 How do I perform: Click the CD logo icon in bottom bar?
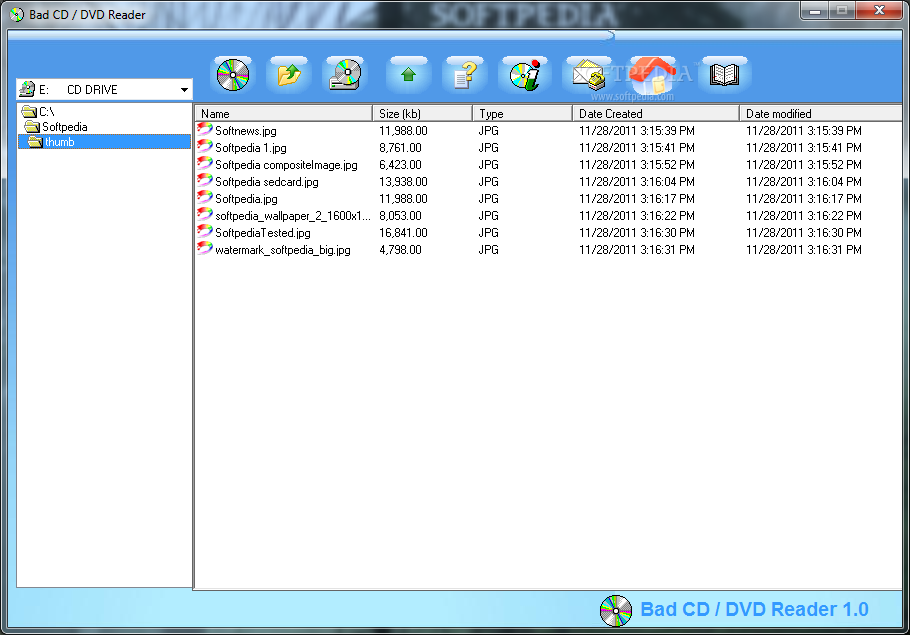[616, 611]
